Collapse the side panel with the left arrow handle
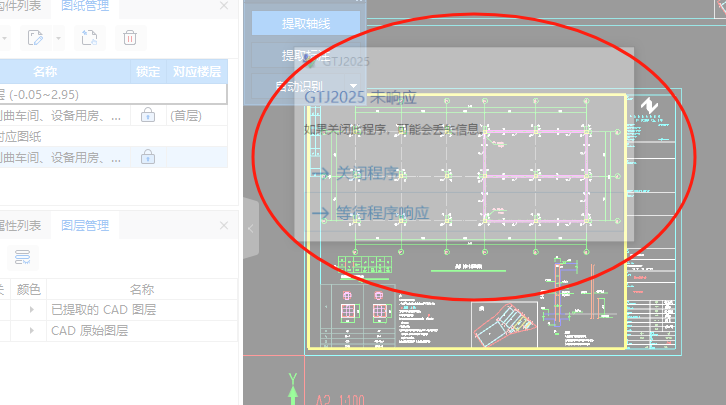Viewport: 726px width, 405px height. 250,228
